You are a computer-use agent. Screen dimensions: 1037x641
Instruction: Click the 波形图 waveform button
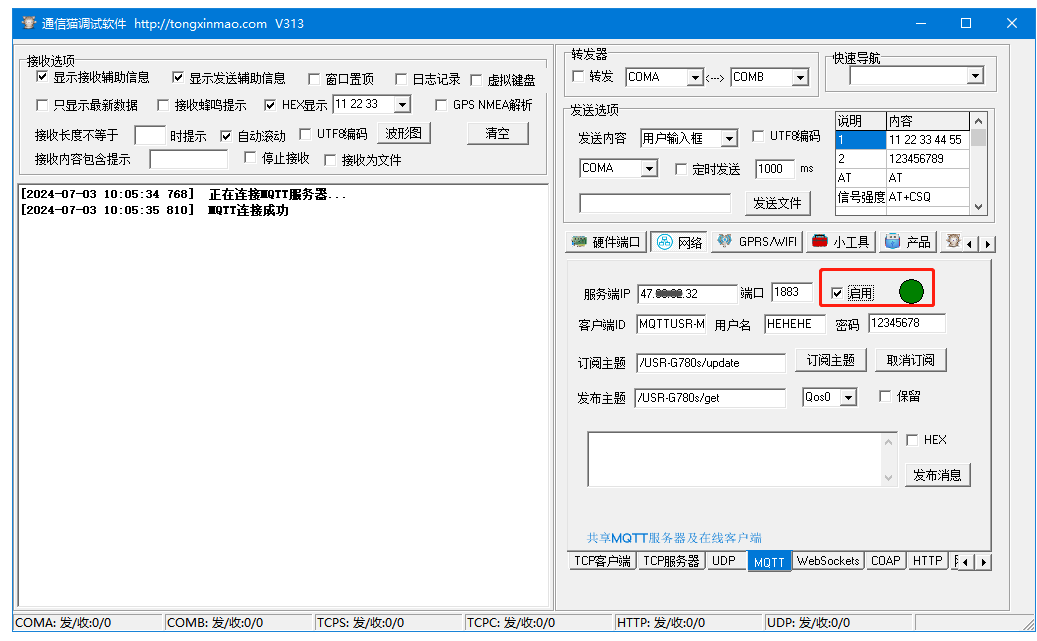[403, 133]
